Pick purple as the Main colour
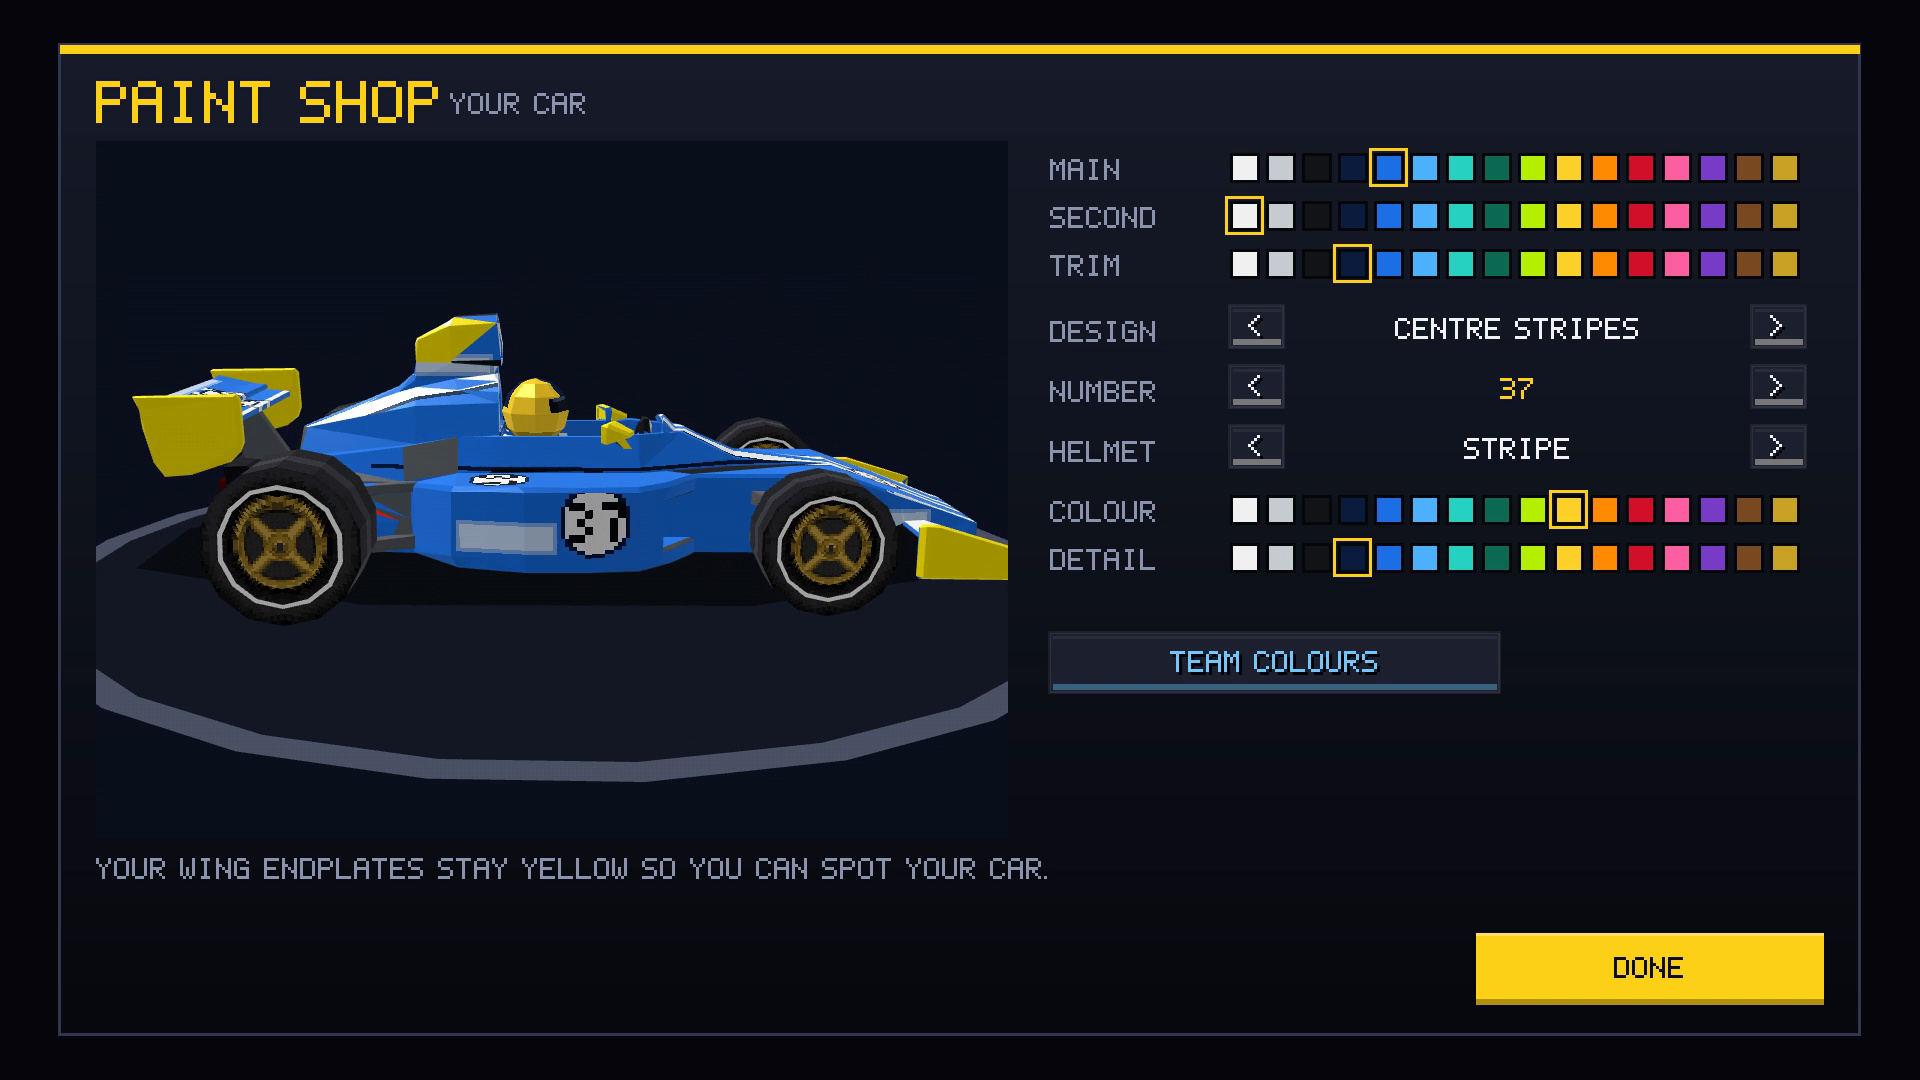This screenshot has width=1920, height=1080. (x=1713, y=168)
